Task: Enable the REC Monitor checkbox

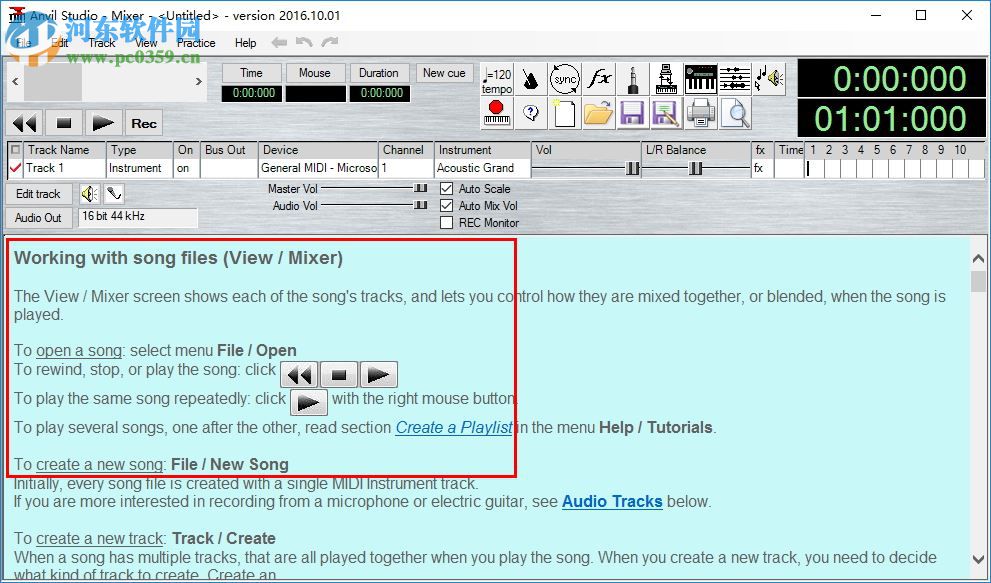Action: point(447,223)
